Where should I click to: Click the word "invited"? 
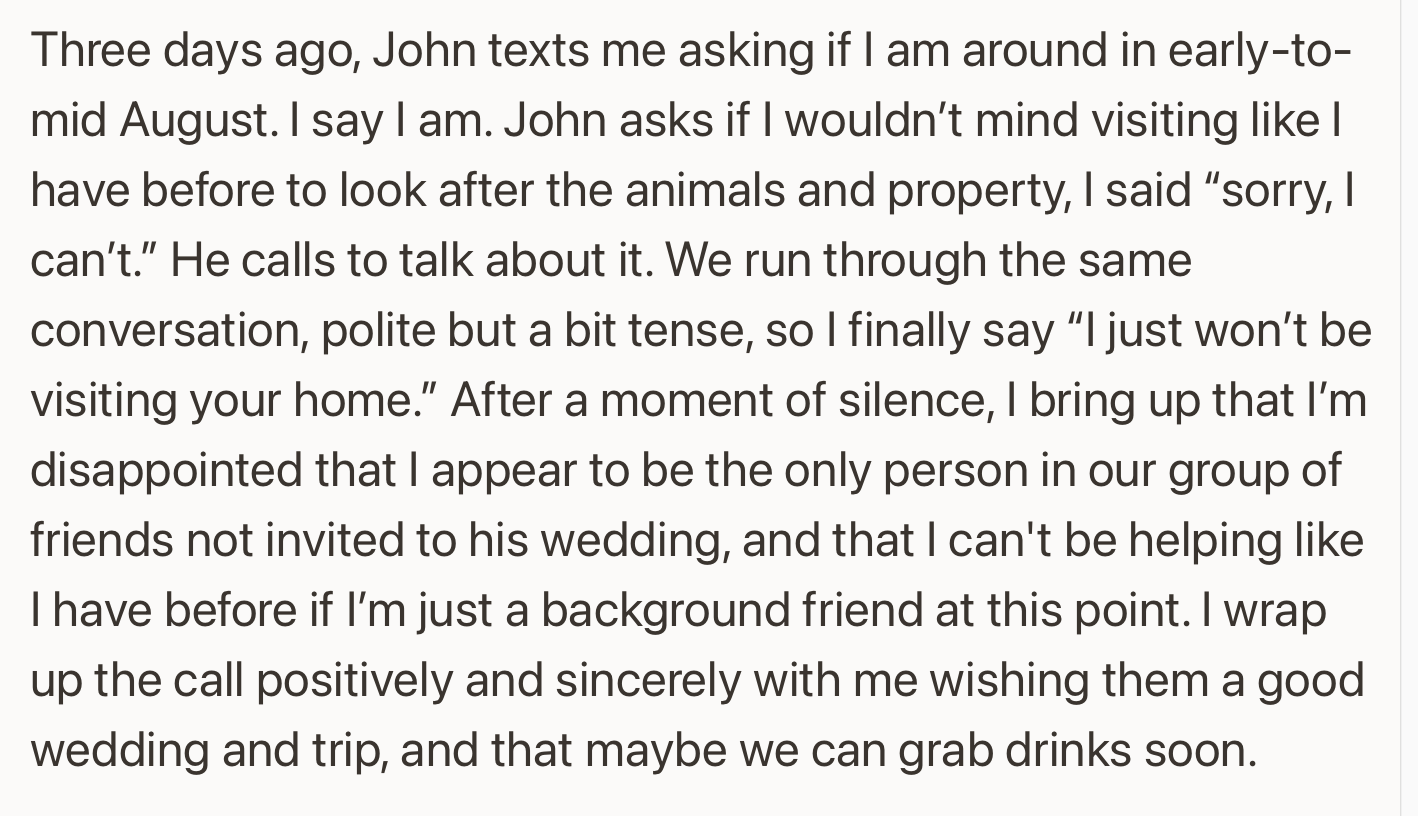[x=330, y=541]
